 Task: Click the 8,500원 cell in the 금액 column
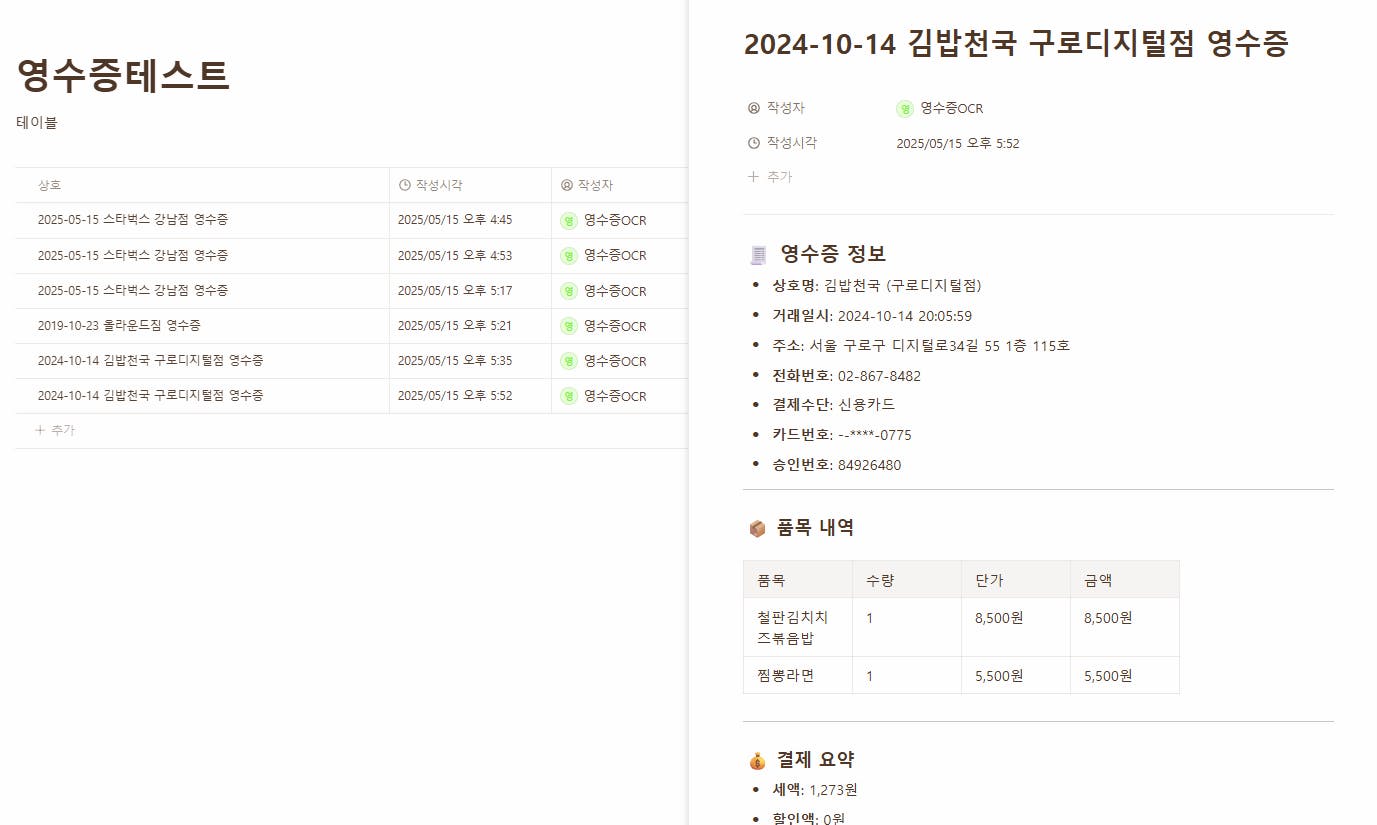[1125, 628]
